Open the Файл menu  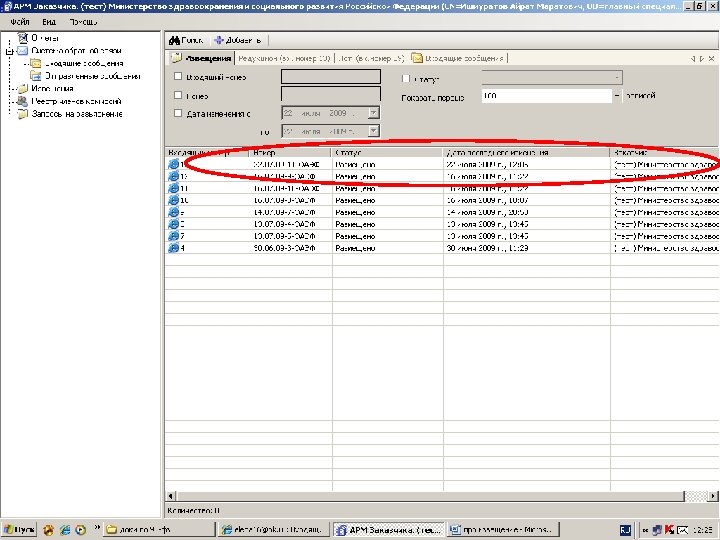(20, 22)
